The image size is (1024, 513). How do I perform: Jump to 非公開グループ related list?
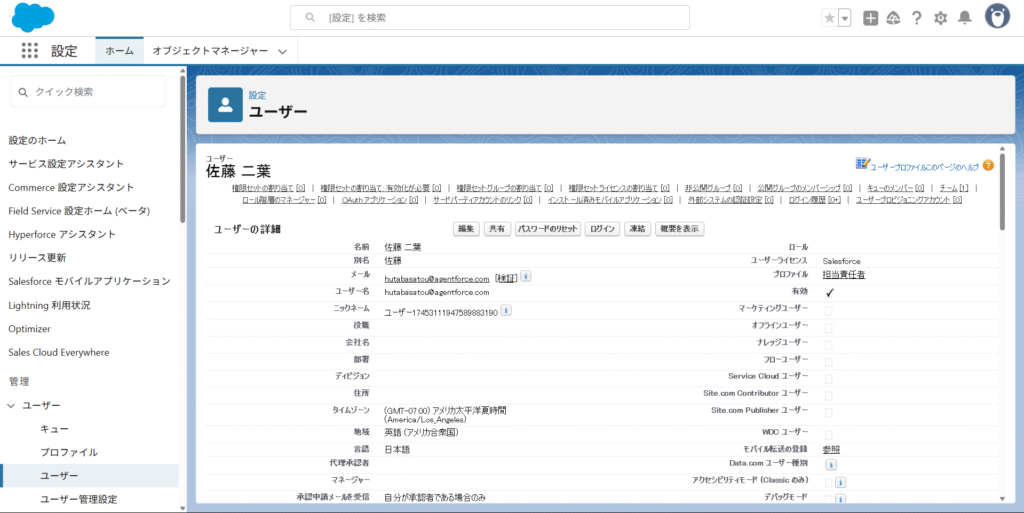click(x=713, y=188)
